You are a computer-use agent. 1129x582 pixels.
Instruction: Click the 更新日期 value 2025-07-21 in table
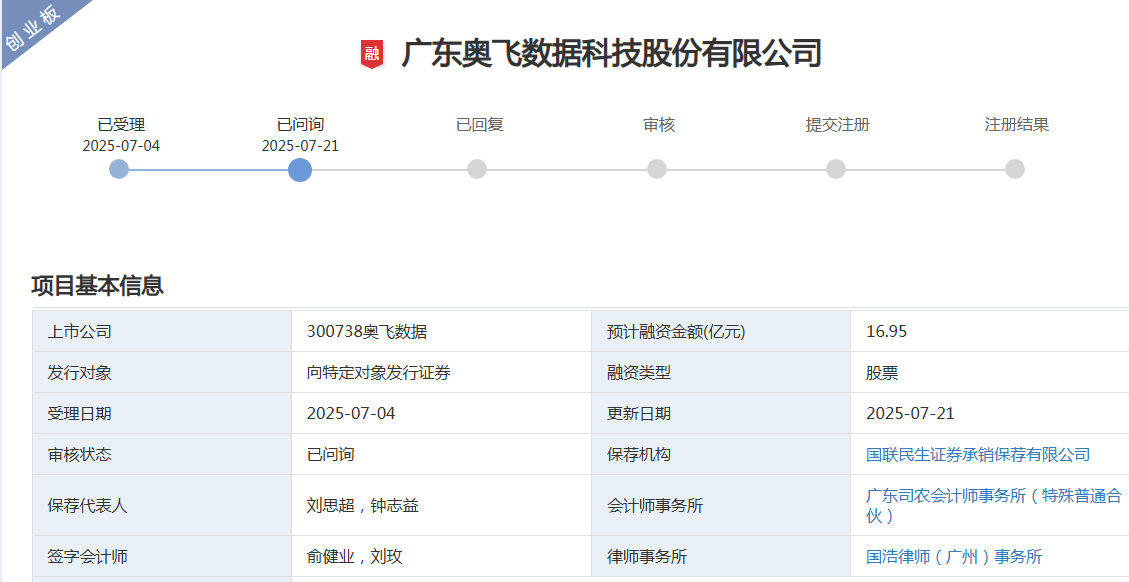(x=910, y=413)
